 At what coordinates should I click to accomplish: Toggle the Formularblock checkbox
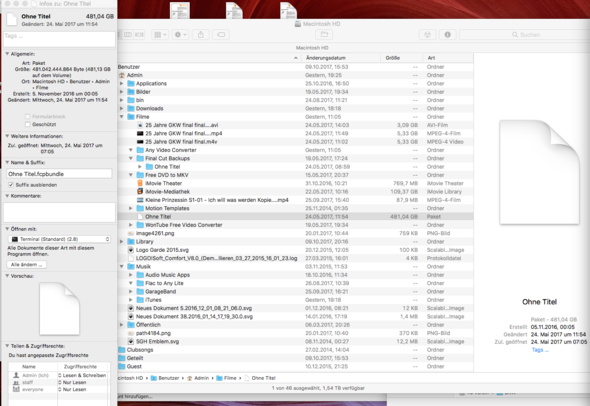pos(27,117)
